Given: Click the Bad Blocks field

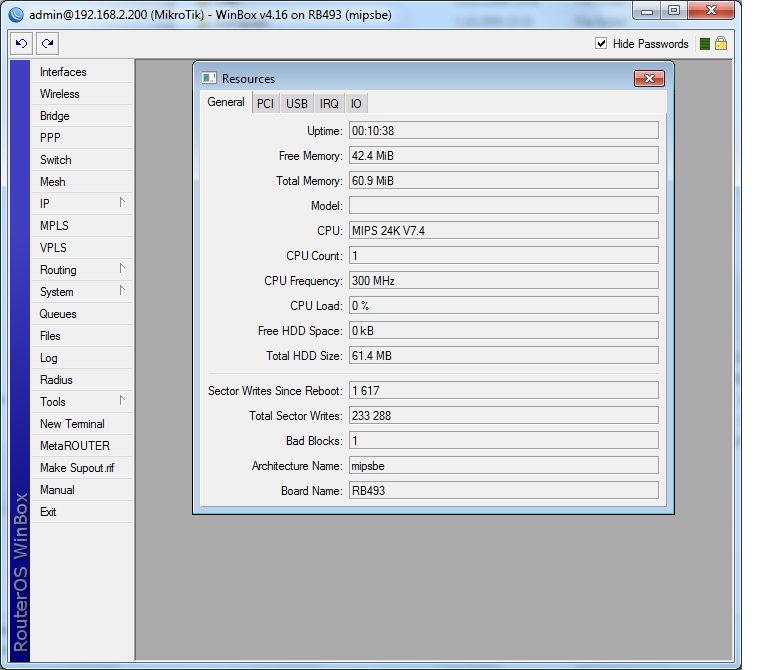Looking at the screenshot, I should point(504,441).
